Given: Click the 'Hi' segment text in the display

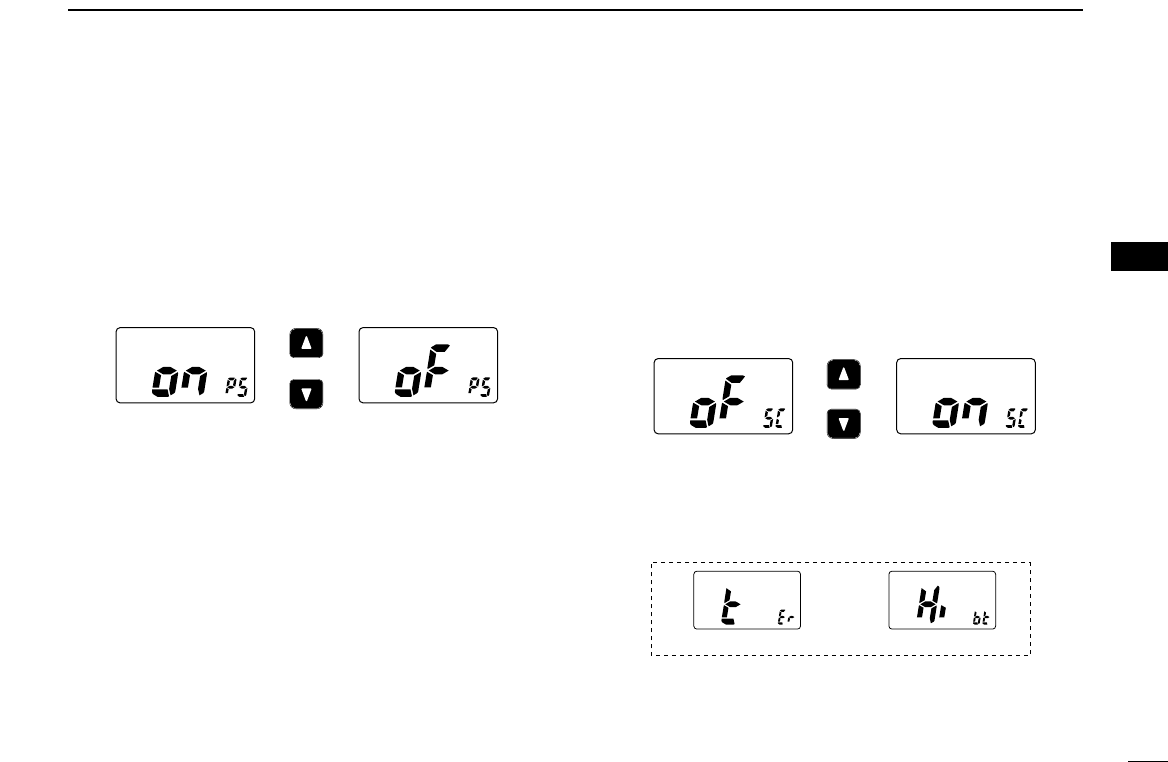Looking at the screenshot, I should [931, 604].
